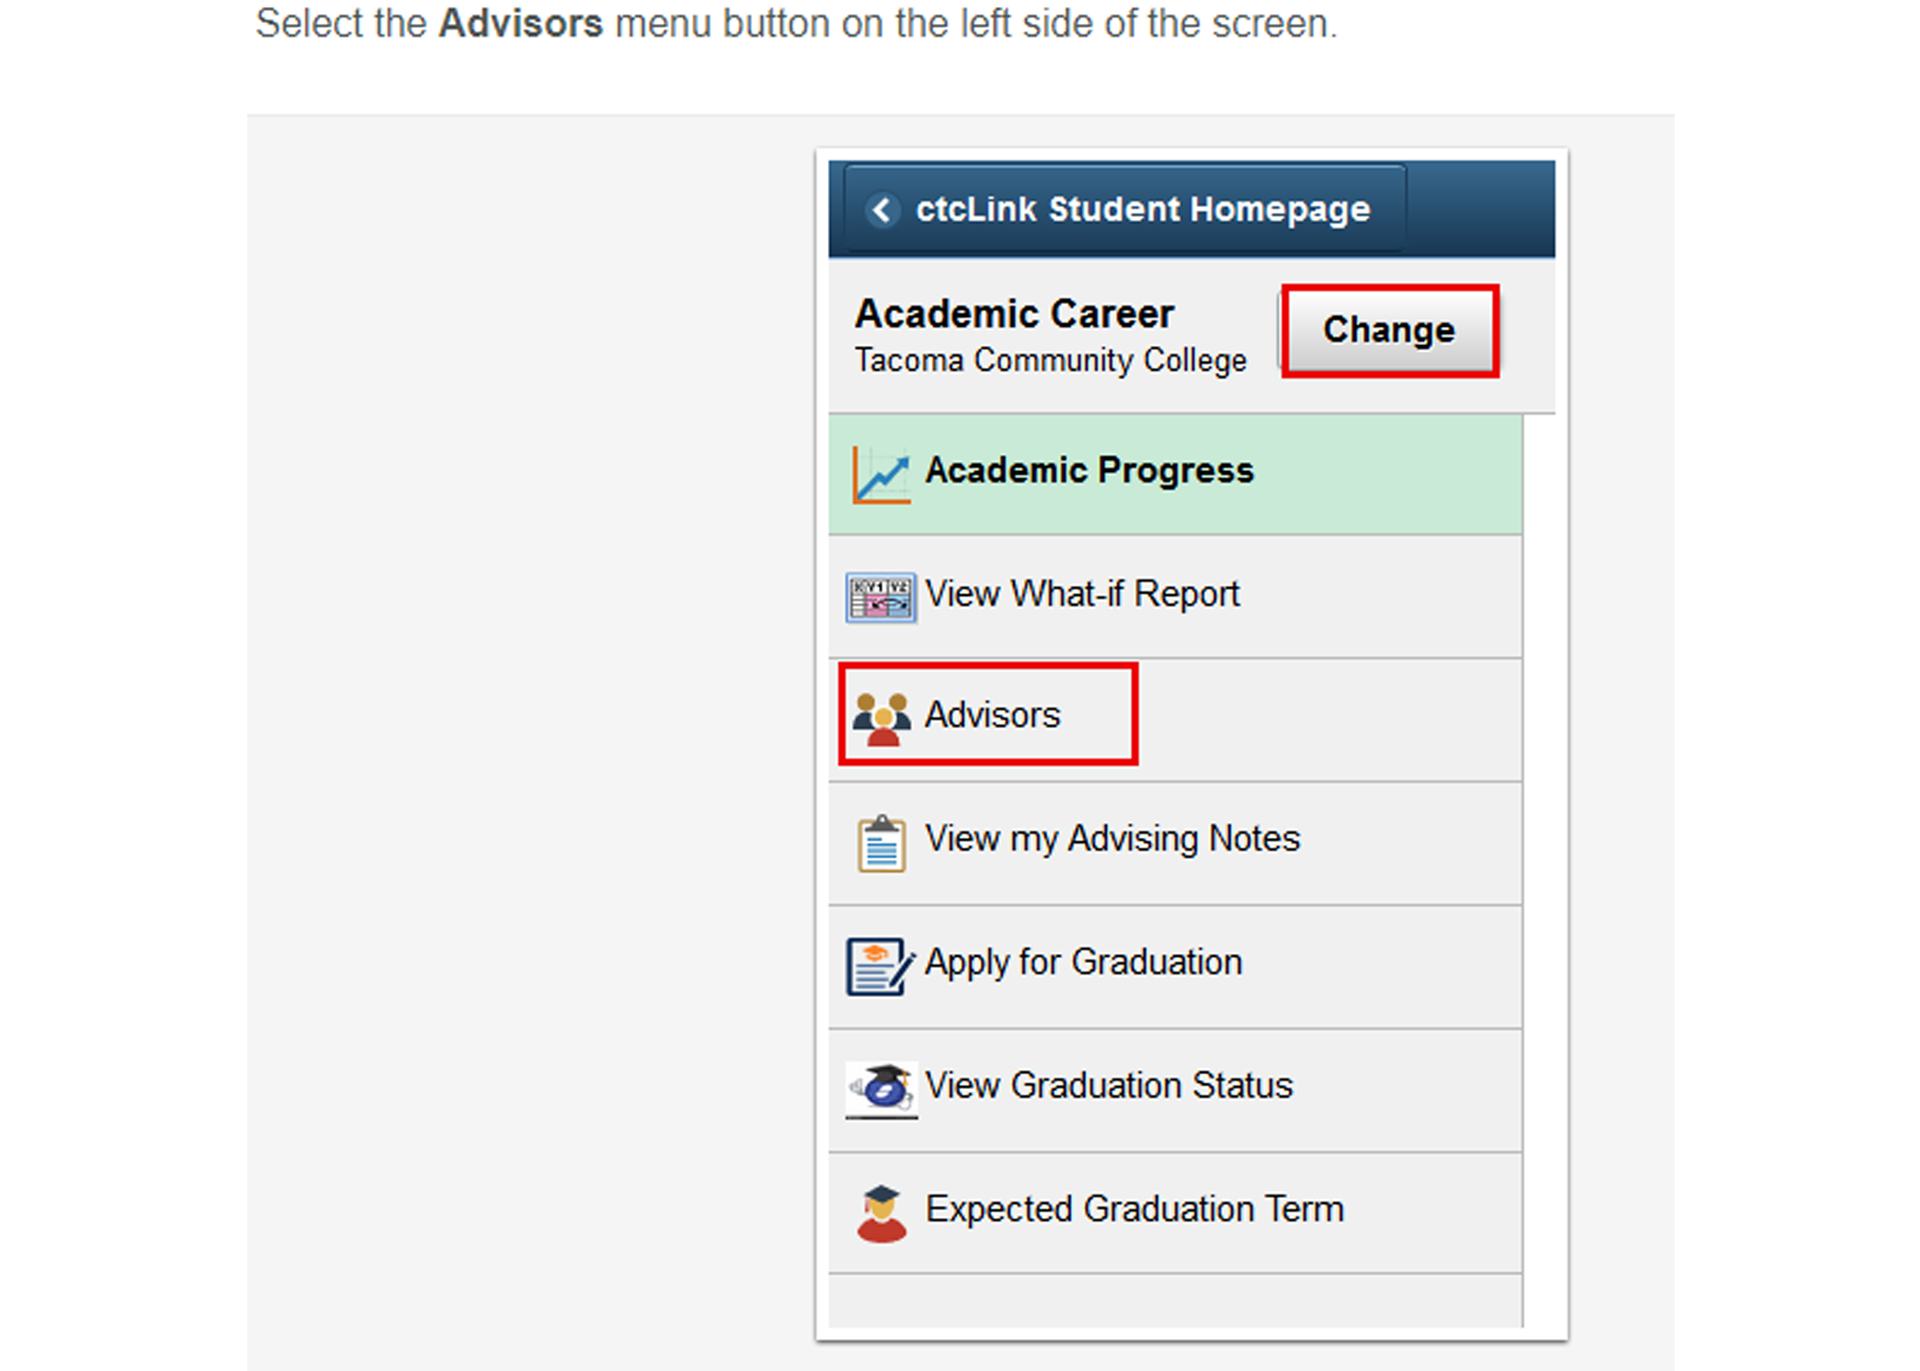Click the back chevron on the homepage button
The height and width of the screenshot is (1371, 1920).
(x=882, y=210)
